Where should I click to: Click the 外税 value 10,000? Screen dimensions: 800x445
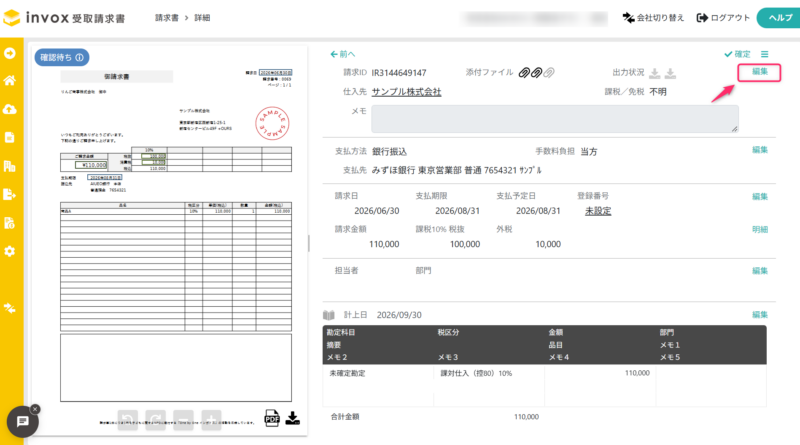click(548, 244)
